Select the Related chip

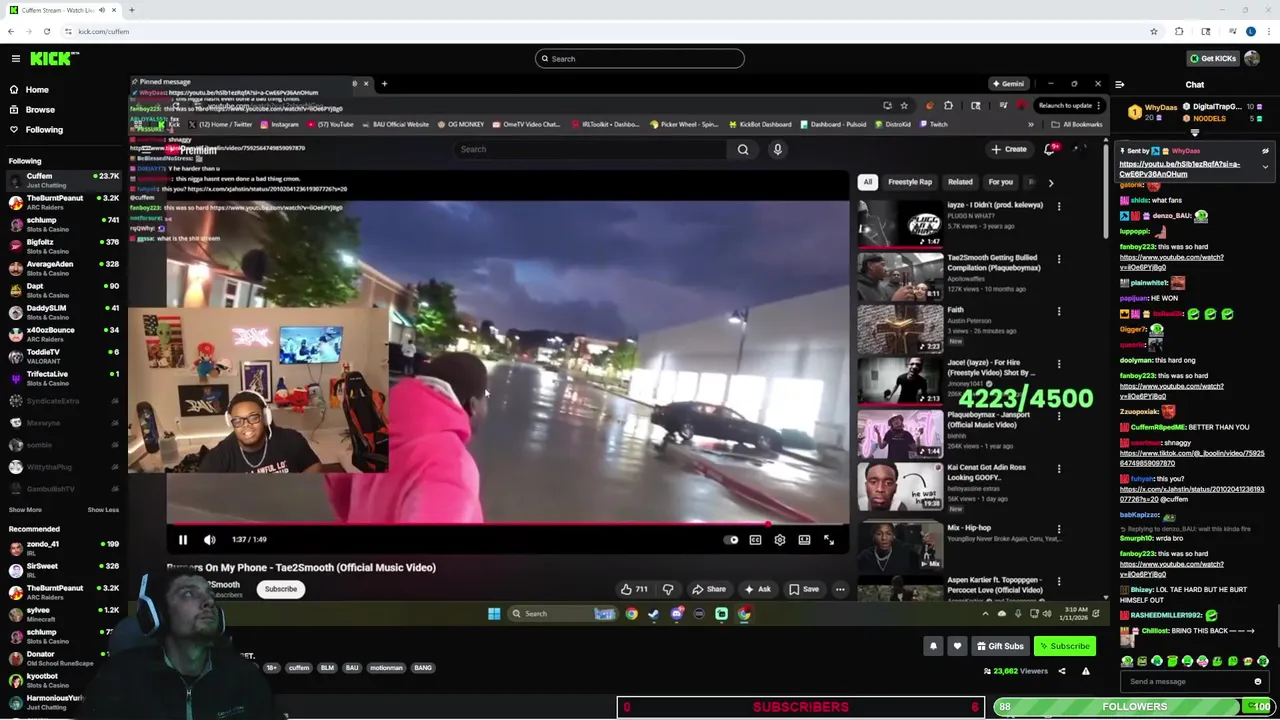tap(960, 182)
